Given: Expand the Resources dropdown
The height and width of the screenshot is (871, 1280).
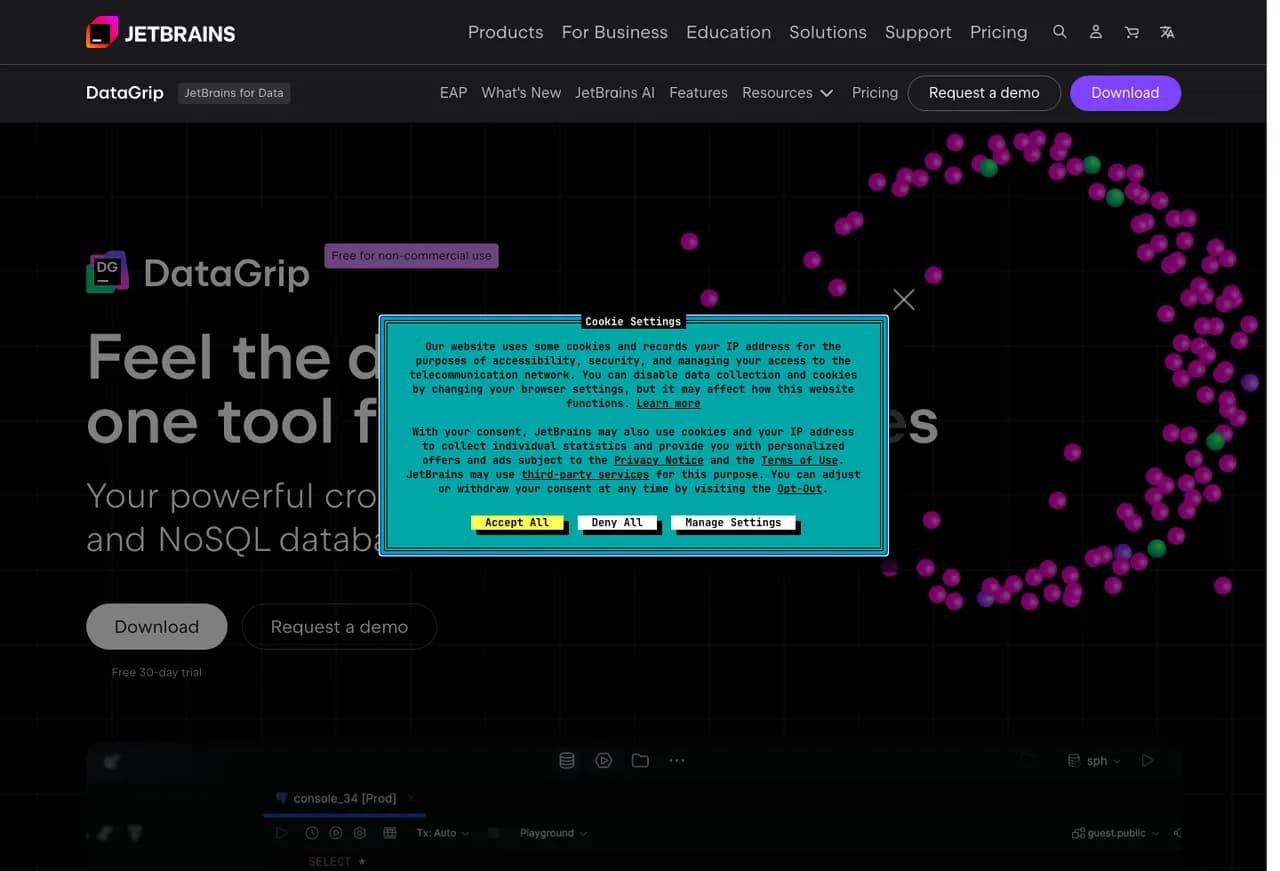Looking at the screenshot, I should point(787,93).
